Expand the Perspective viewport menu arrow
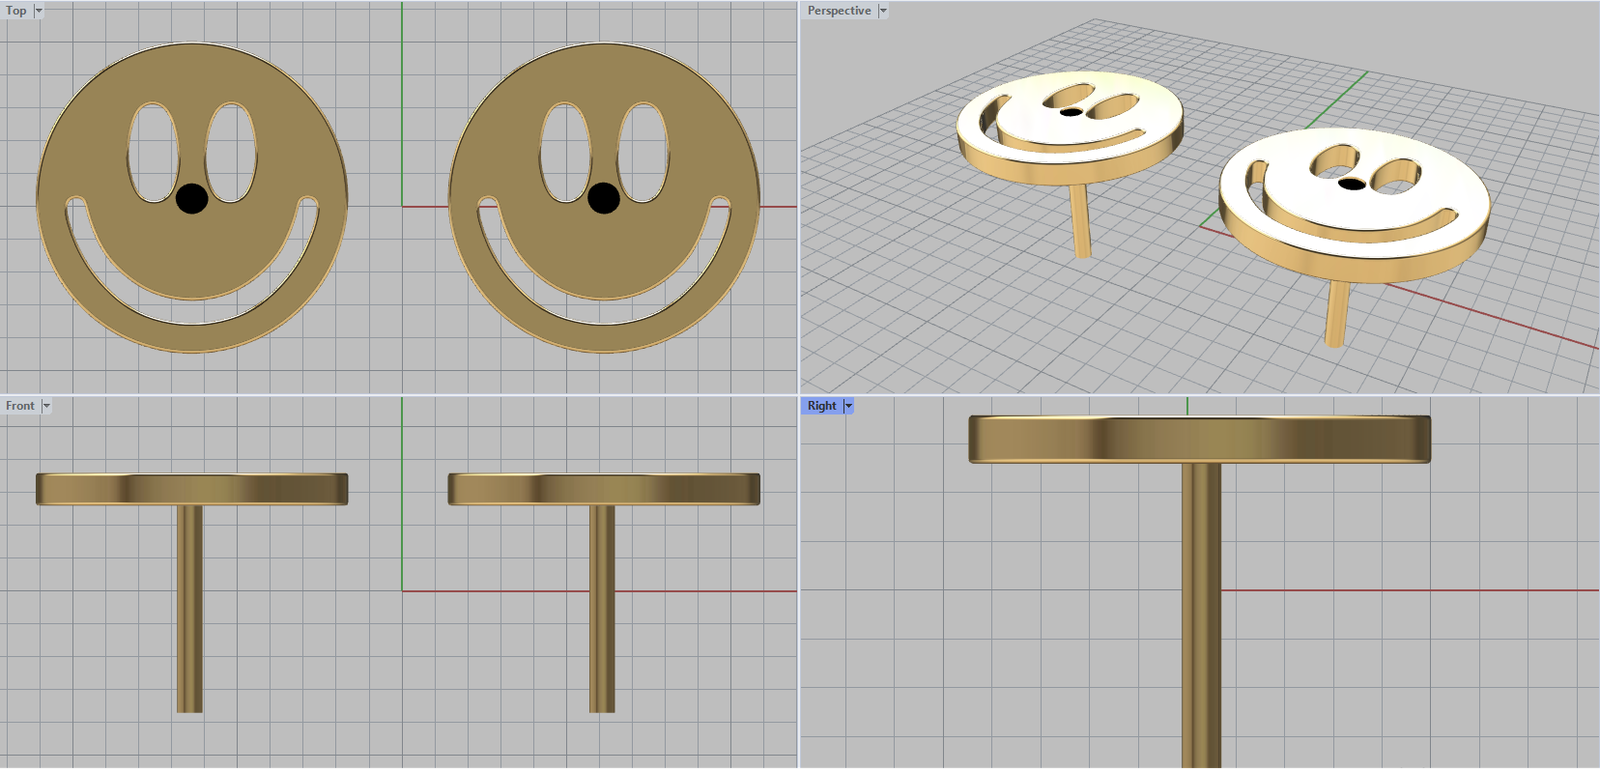Viewport: 1600px width, 772px height. 883,11
